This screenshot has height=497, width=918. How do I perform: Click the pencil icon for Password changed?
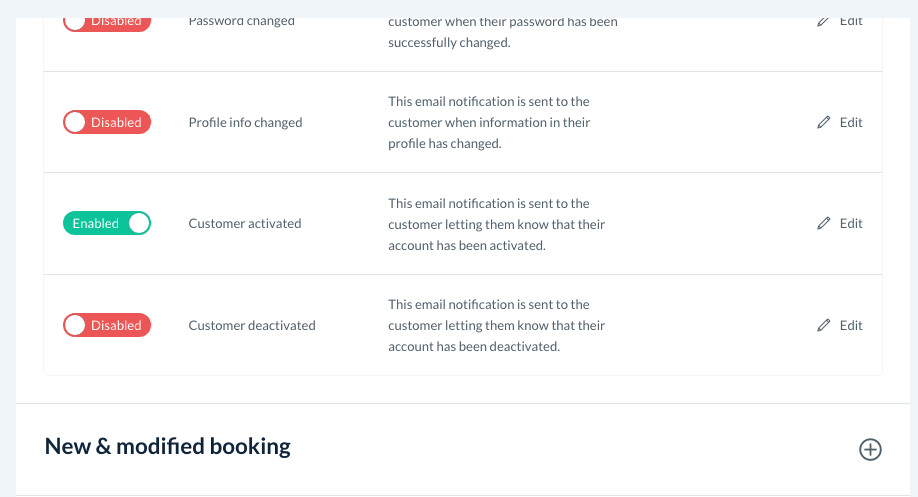(824, 21)
